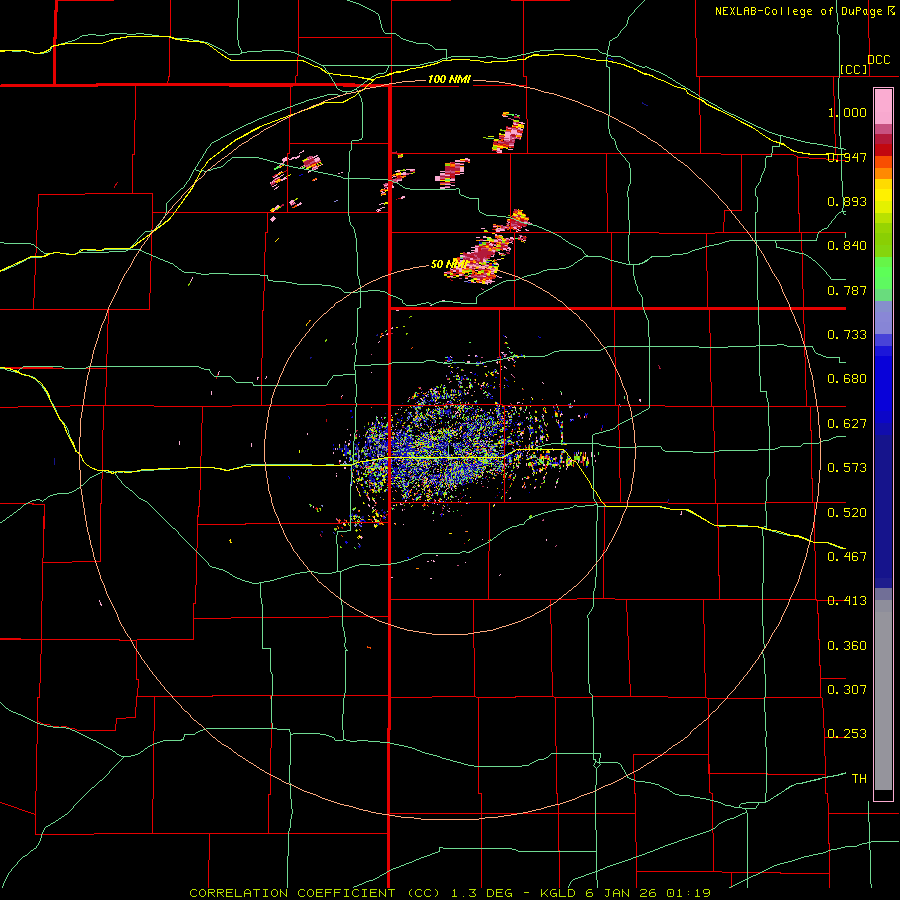This screenshot has height=900, width=900.
Task: Select the 0.840 scale value
Action: click(847, 246)
